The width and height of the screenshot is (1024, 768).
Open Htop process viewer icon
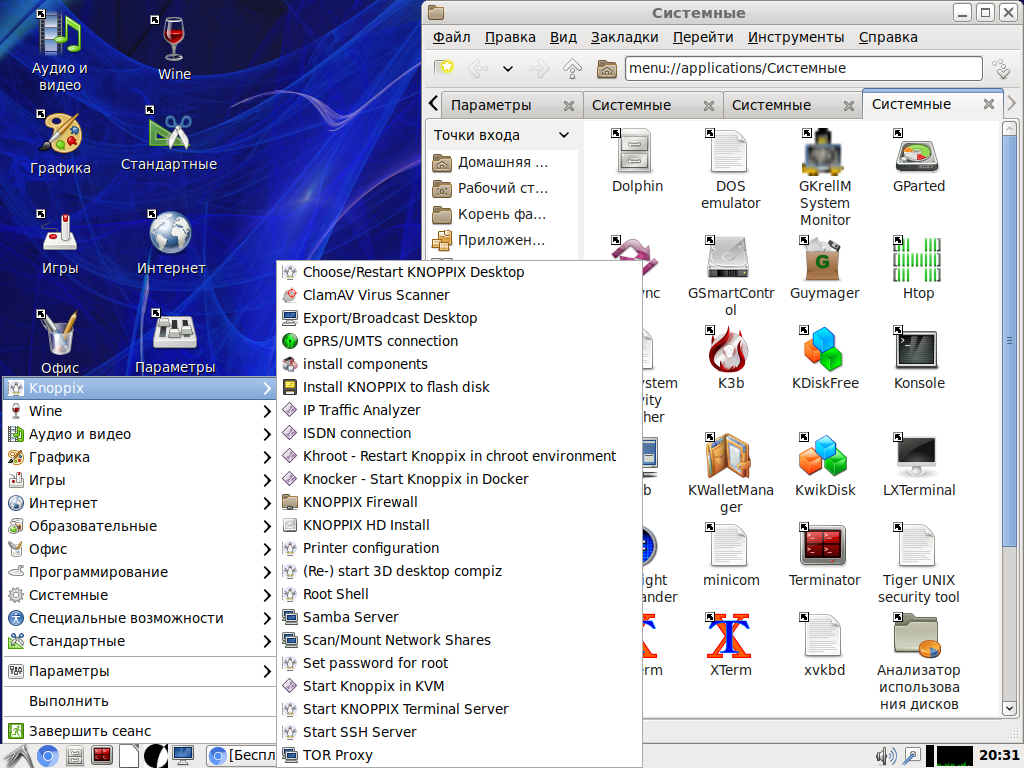[918, 259]
